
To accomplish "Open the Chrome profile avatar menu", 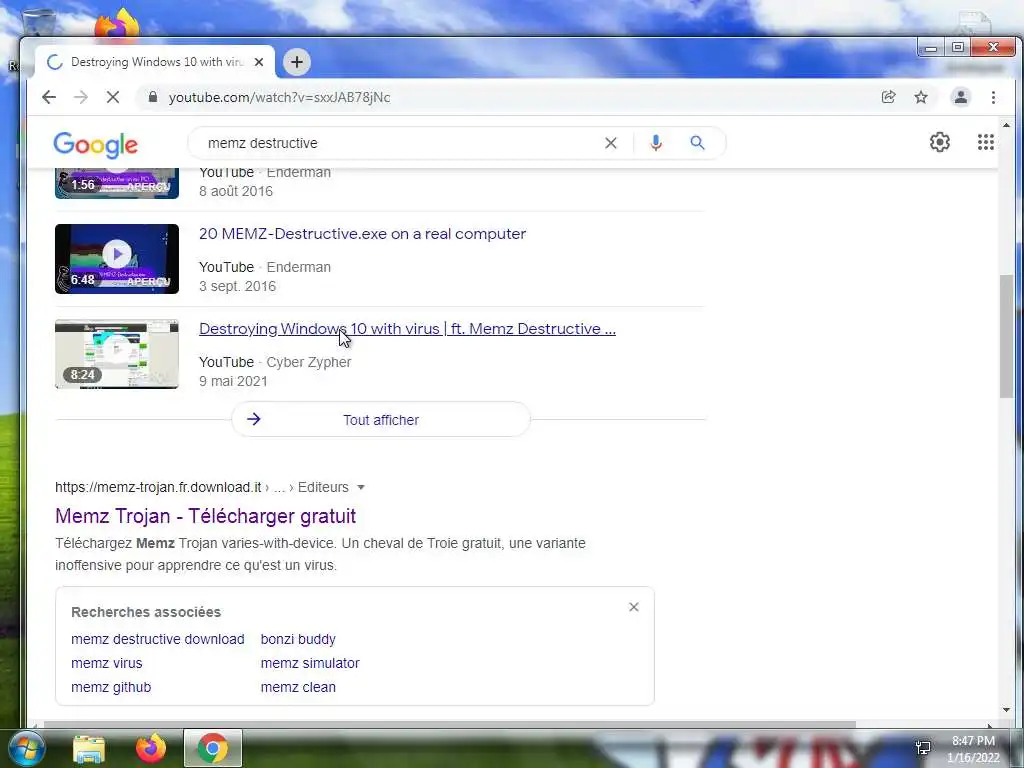I will click(x=961, y=97).
